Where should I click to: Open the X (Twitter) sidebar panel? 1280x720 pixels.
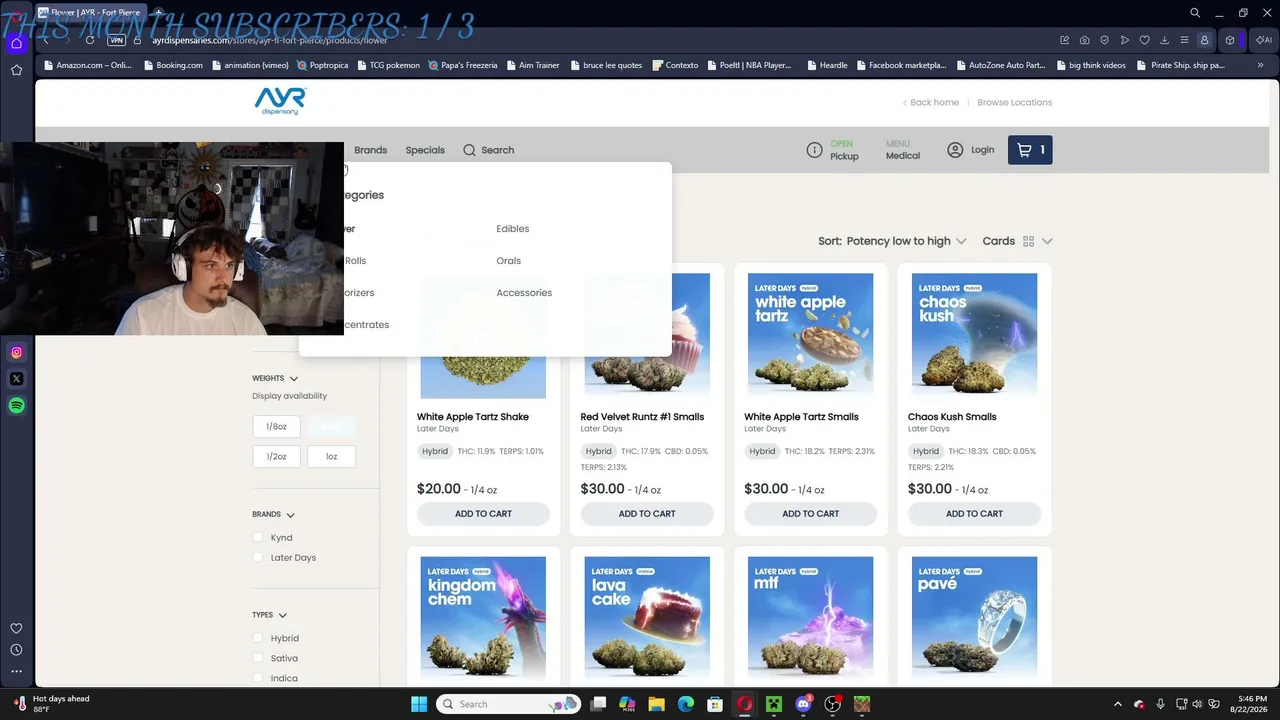(16, 379)
